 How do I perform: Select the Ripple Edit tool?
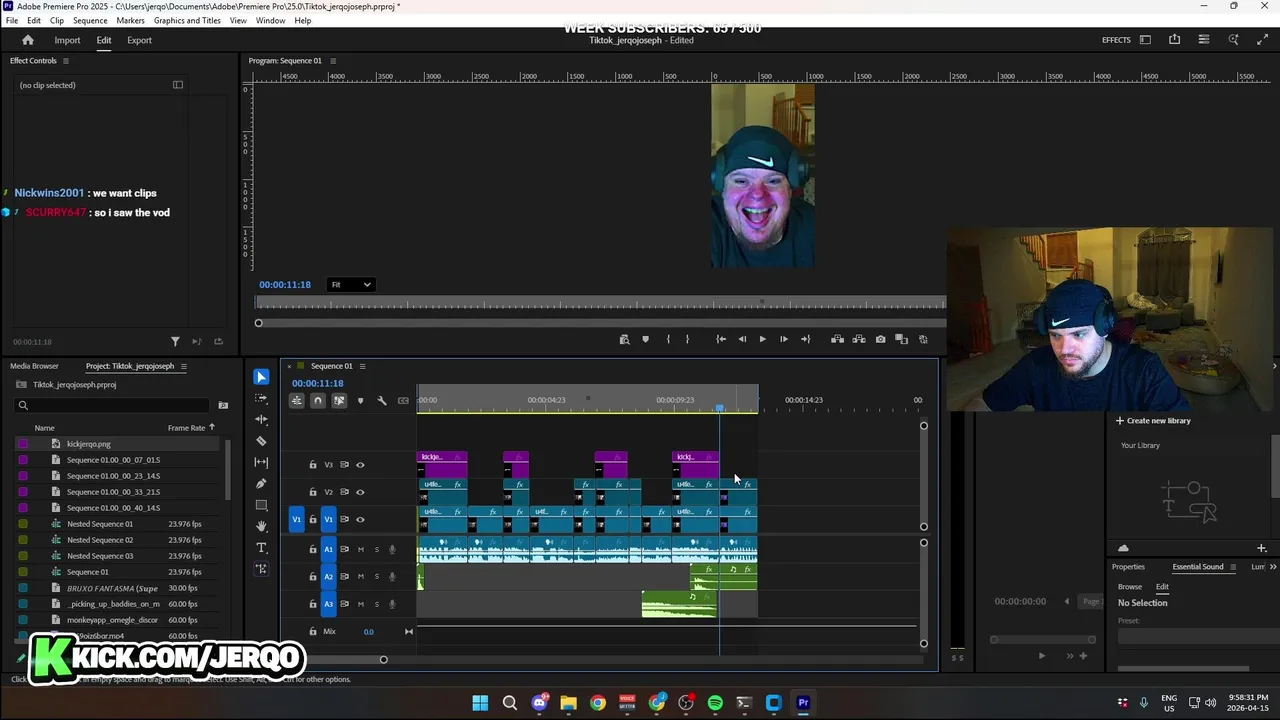coord(261,420)
